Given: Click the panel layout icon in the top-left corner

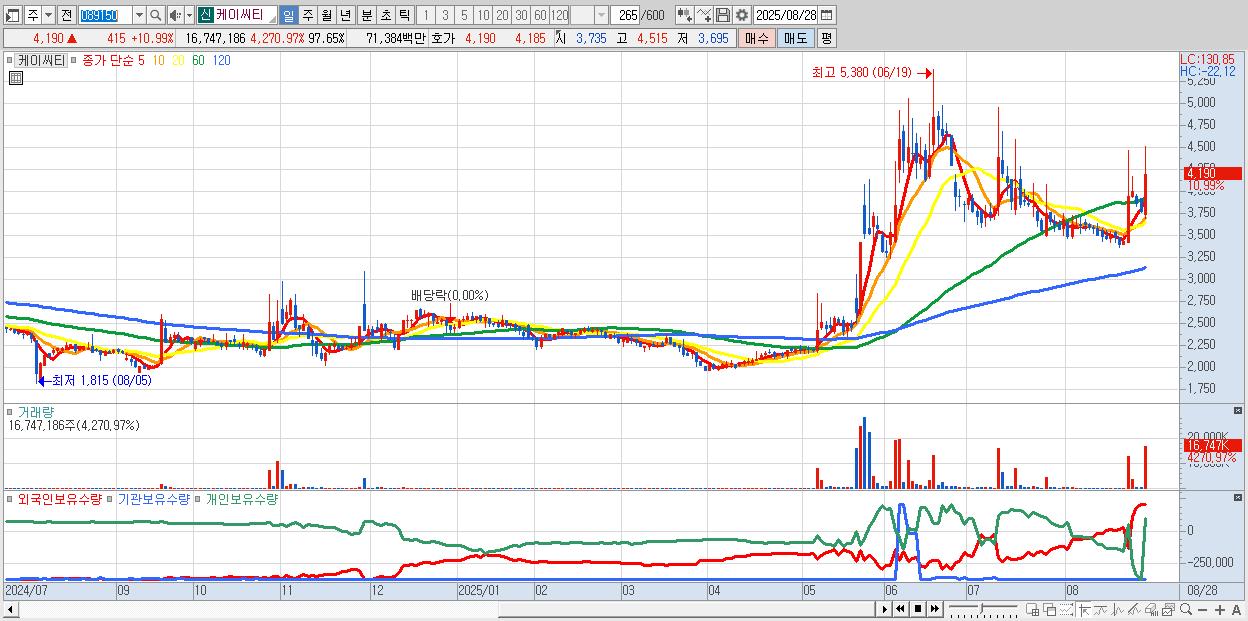Looking at the screenshot, I should [12, 15].
